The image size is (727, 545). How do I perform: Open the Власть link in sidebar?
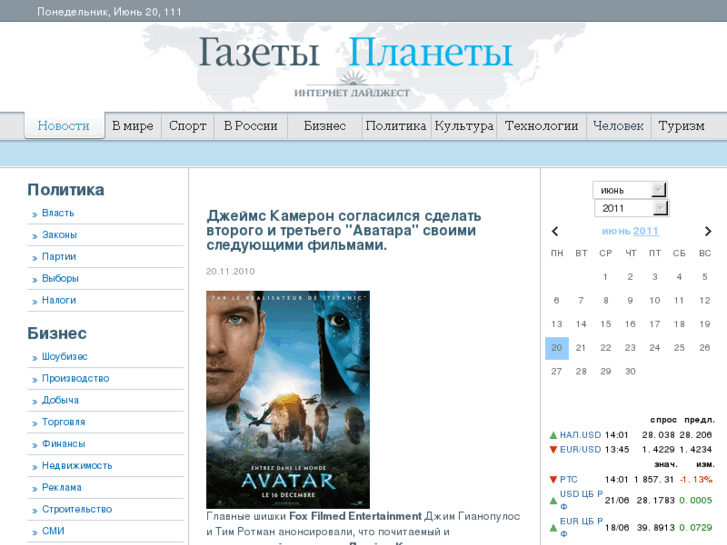pos(58,213)
